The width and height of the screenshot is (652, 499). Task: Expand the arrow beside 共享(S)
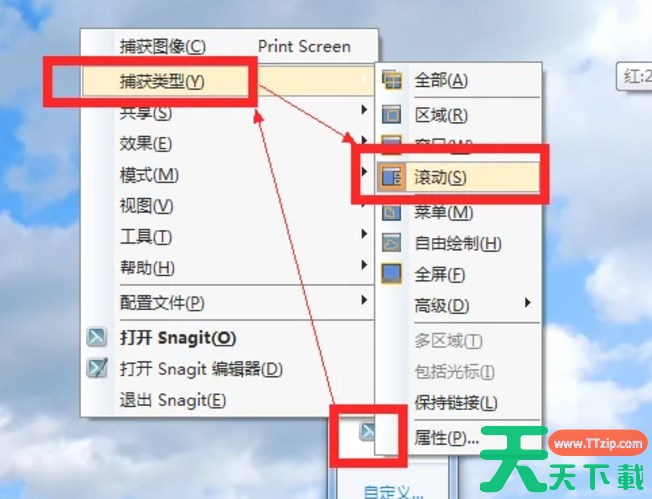point(364,109)
